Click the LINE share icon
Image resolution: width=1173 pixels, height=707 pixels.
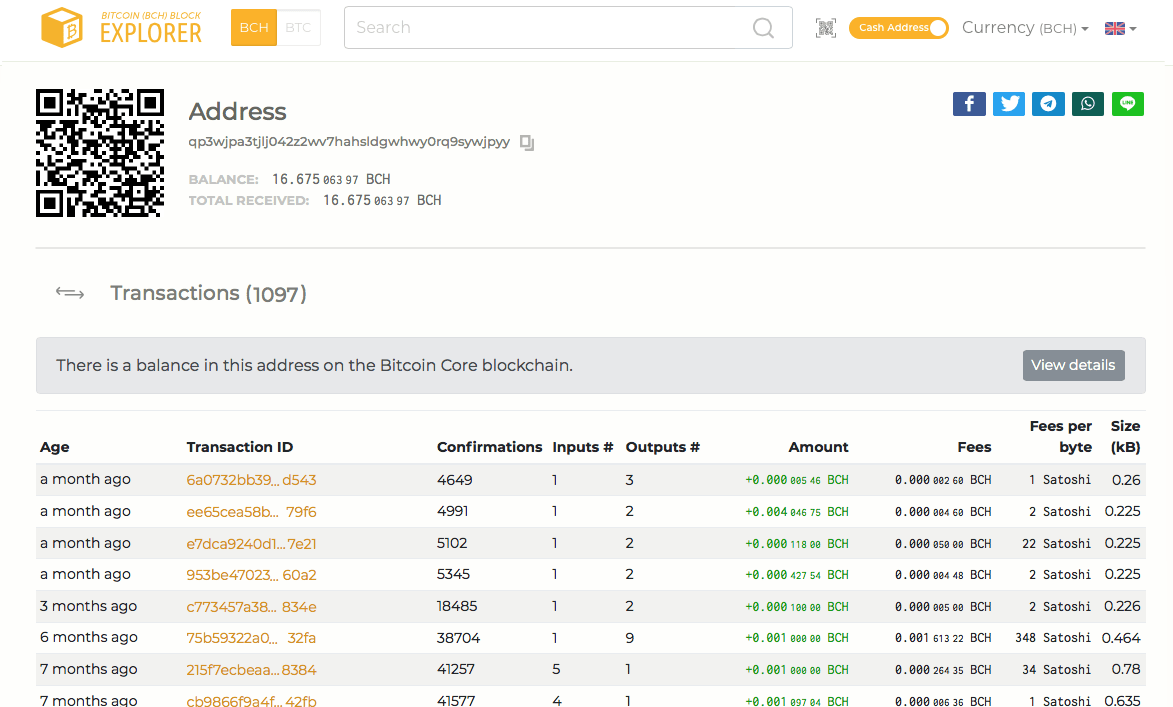pyautogui.click(x=1127, y=103)
